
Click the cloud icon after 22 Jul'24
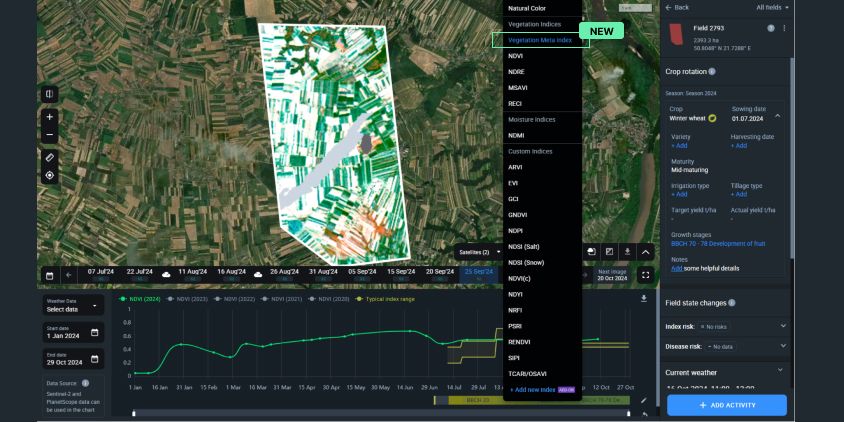(x=166, y=275)
